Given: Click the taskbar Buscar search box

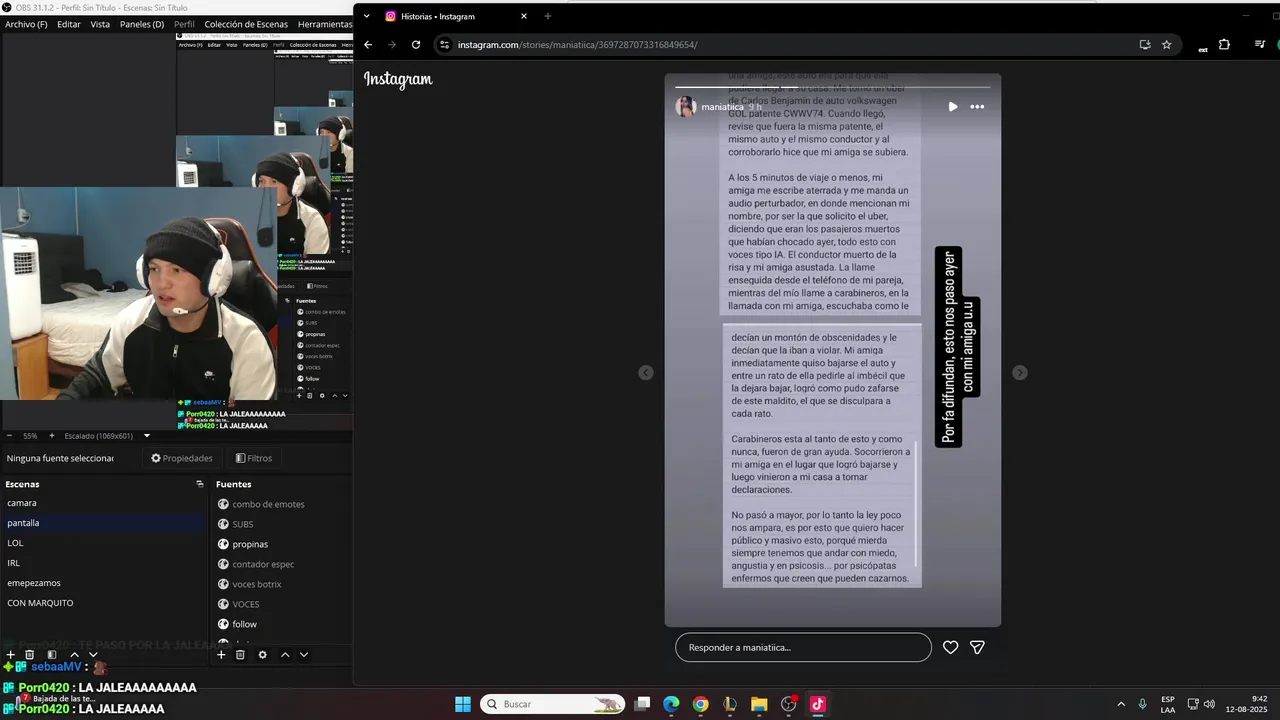Looking at the screenshot, I should click(x=552, y=704).
